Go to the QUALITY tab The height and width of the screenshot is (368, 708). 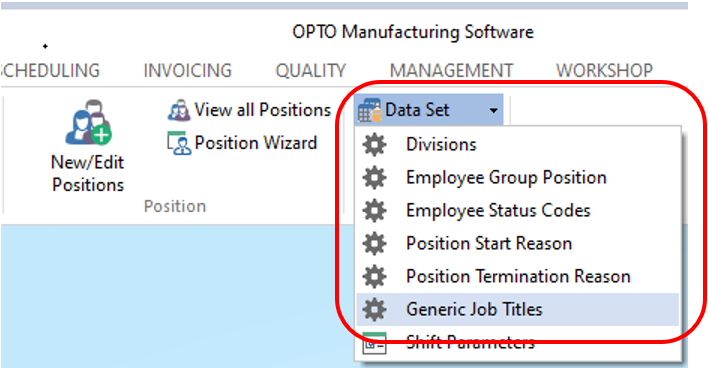pyautogui.click(x=311, y=70)
